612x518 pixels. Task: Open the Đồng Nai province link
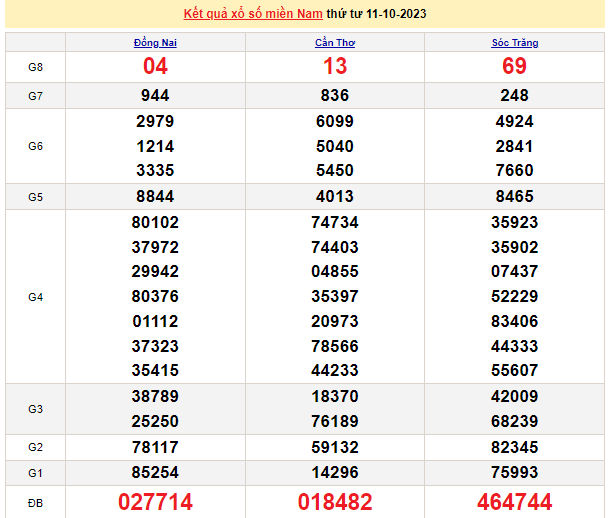pos(155,43)
